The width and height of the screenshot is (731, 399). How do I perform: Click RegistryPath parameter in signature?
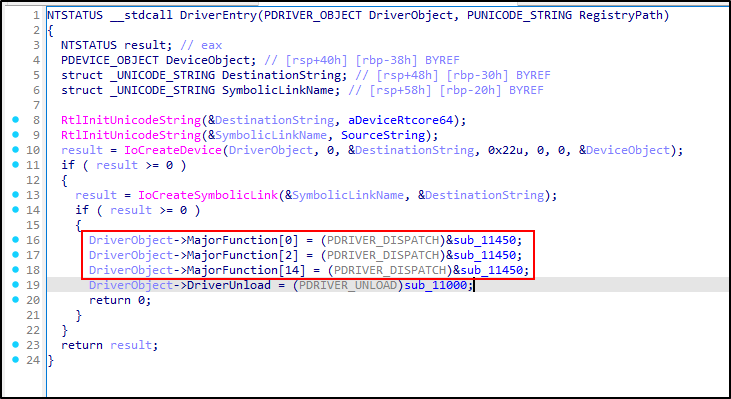click(x=621, y=15)
